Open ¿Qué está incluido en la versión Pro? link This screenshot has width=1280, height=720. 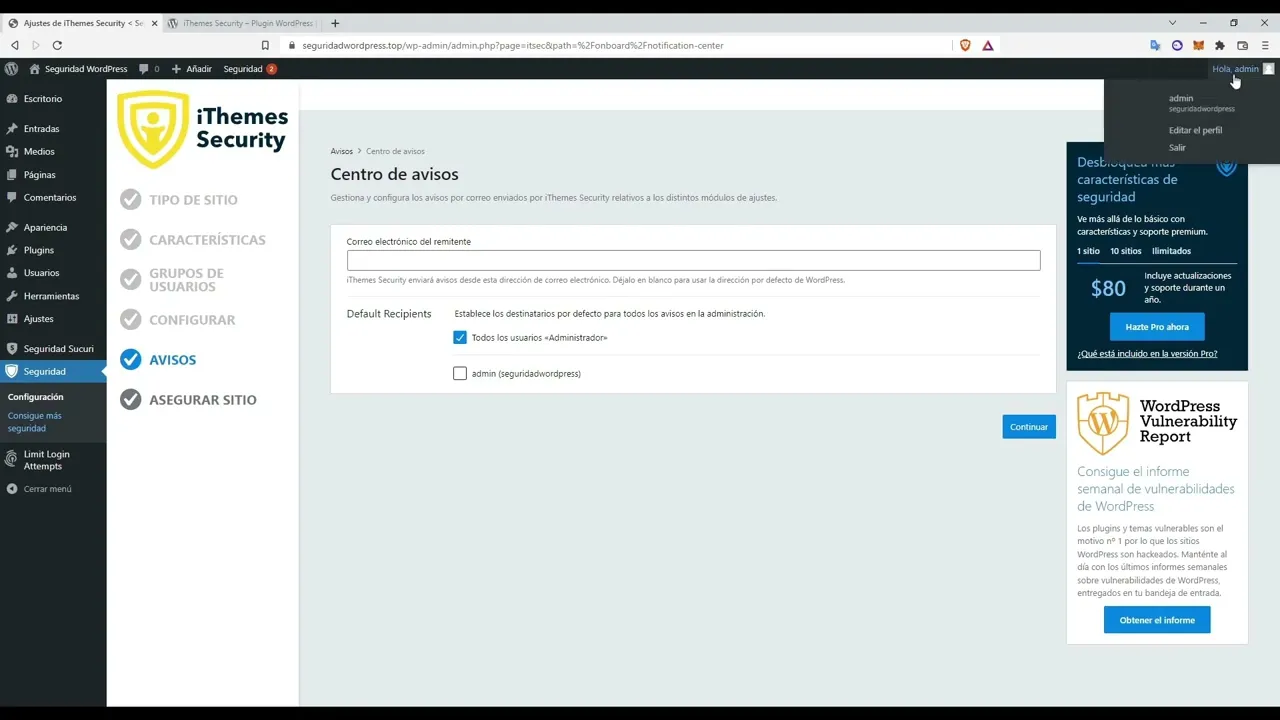[x=1147, y=354]
